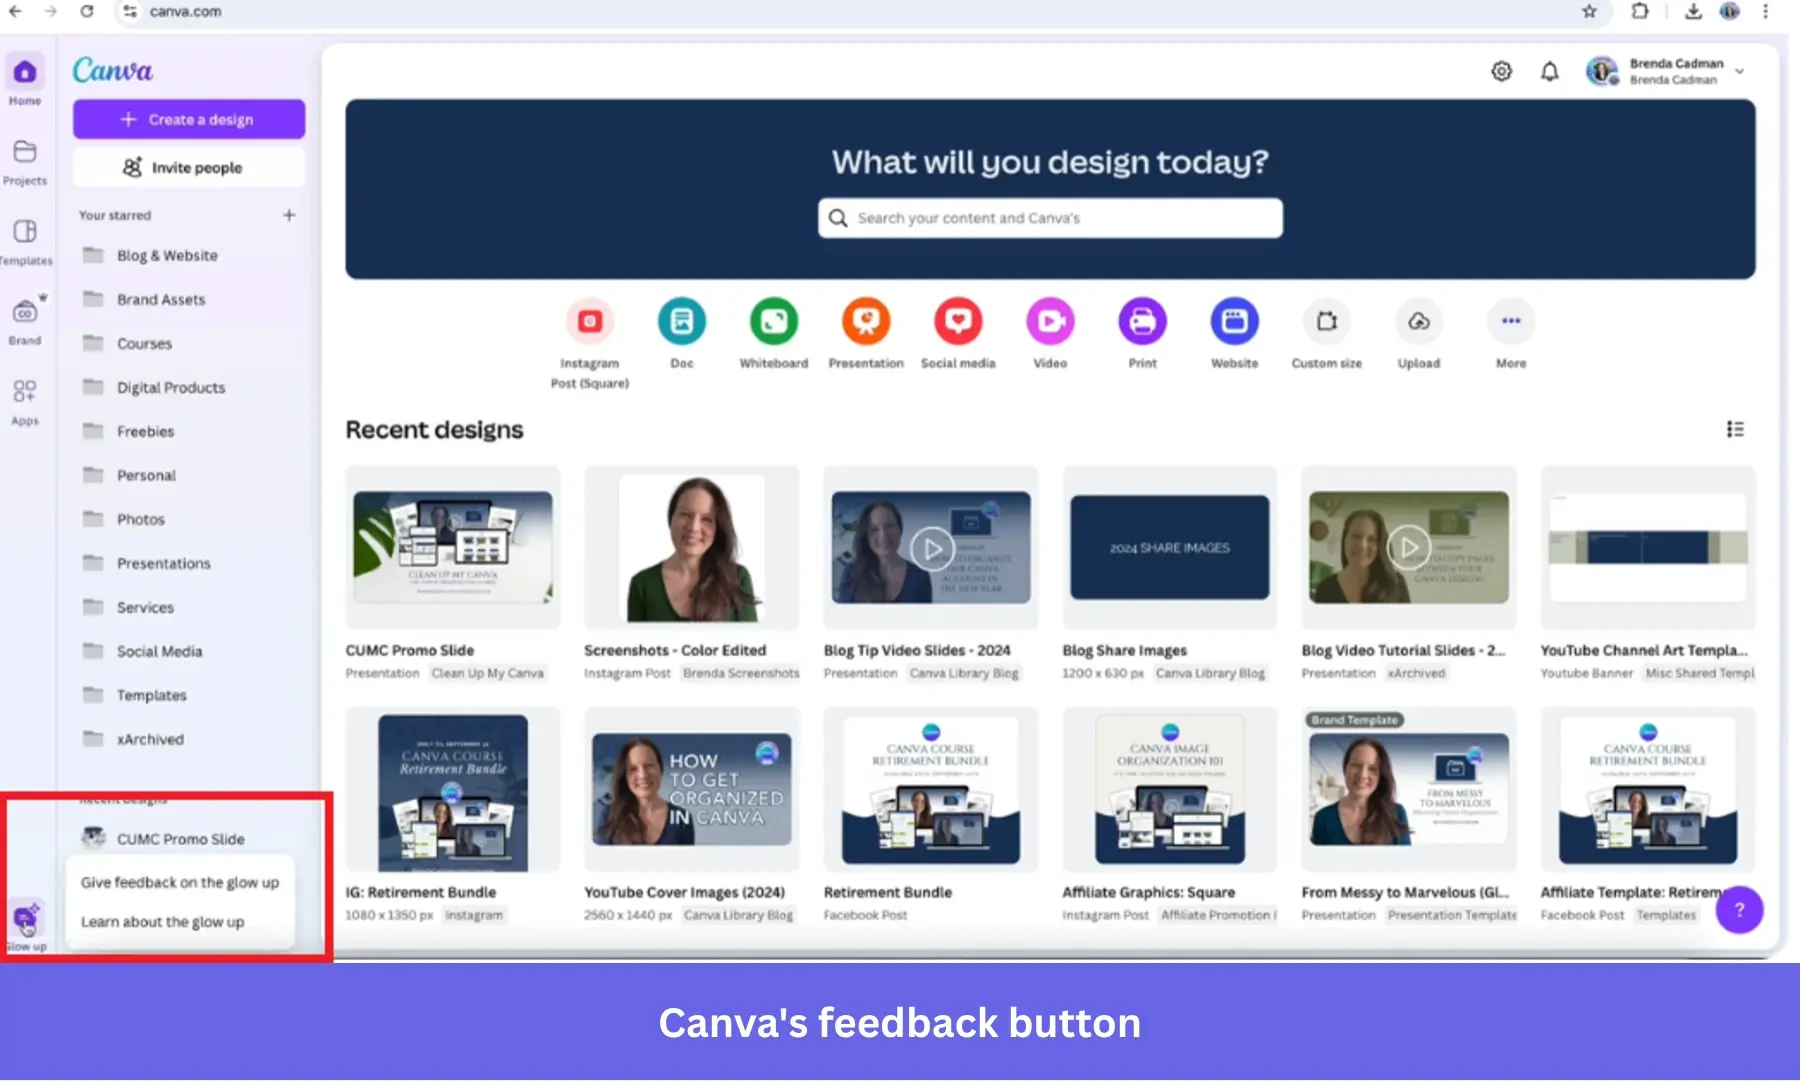Open the purple help question button
Screen dimensions: 1800x1083
pyautogui.click(x=1739, y=909)
